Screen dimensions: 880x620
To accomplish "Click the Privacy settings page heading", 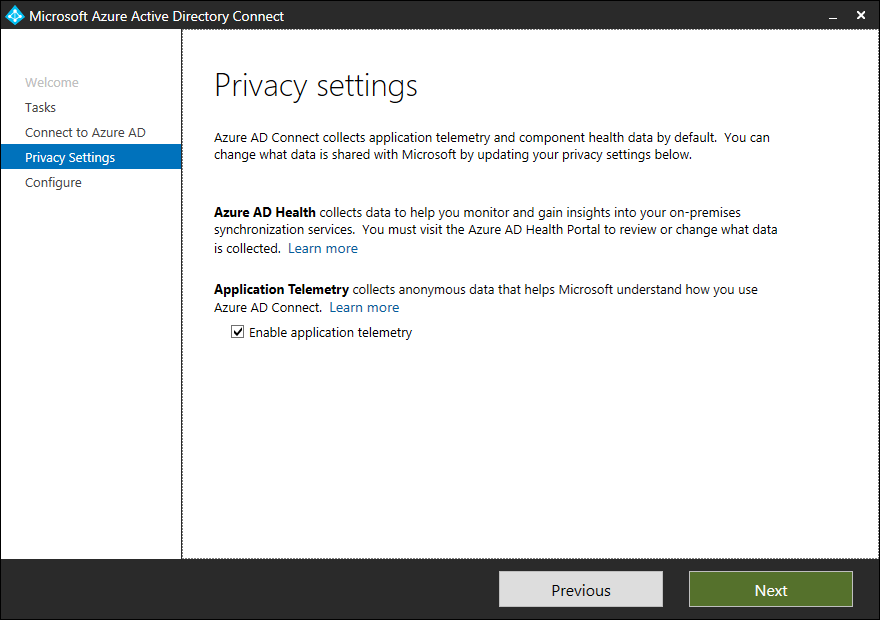I will tap(315, 85).
